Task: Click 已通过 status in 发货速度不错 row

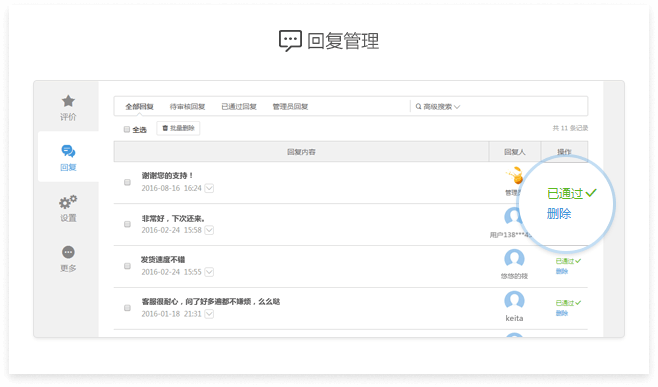Action: 568,261
